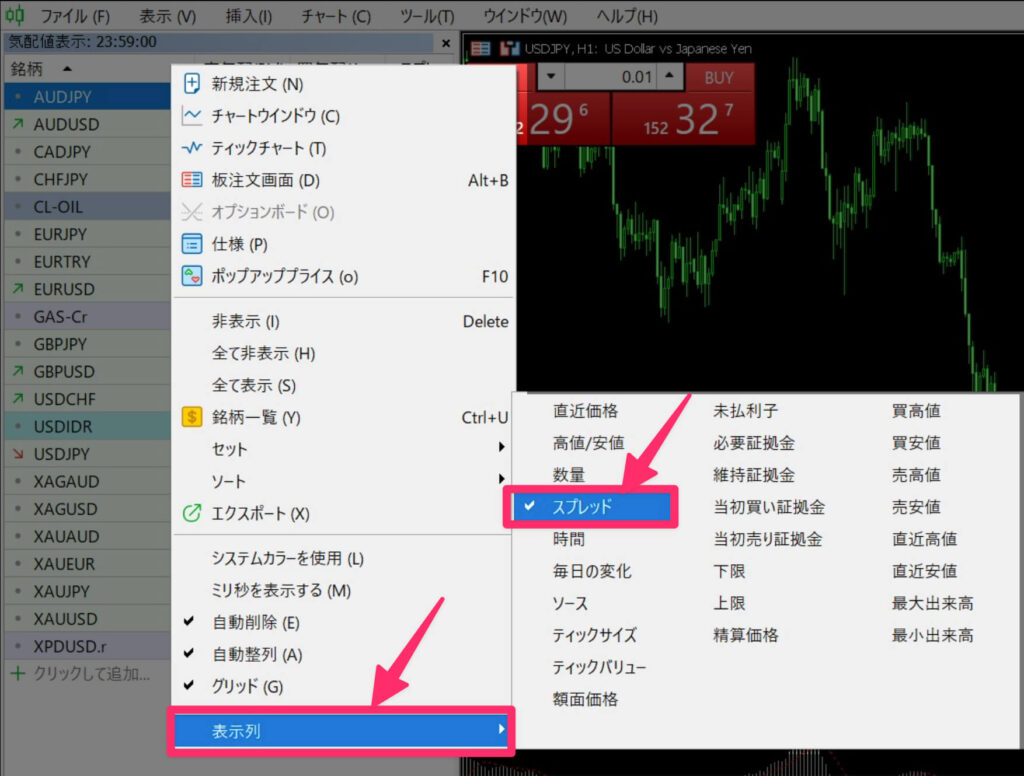Toggle グリッド display off
The height and width of the screenshot is (776, 1024).
point(188,687)
